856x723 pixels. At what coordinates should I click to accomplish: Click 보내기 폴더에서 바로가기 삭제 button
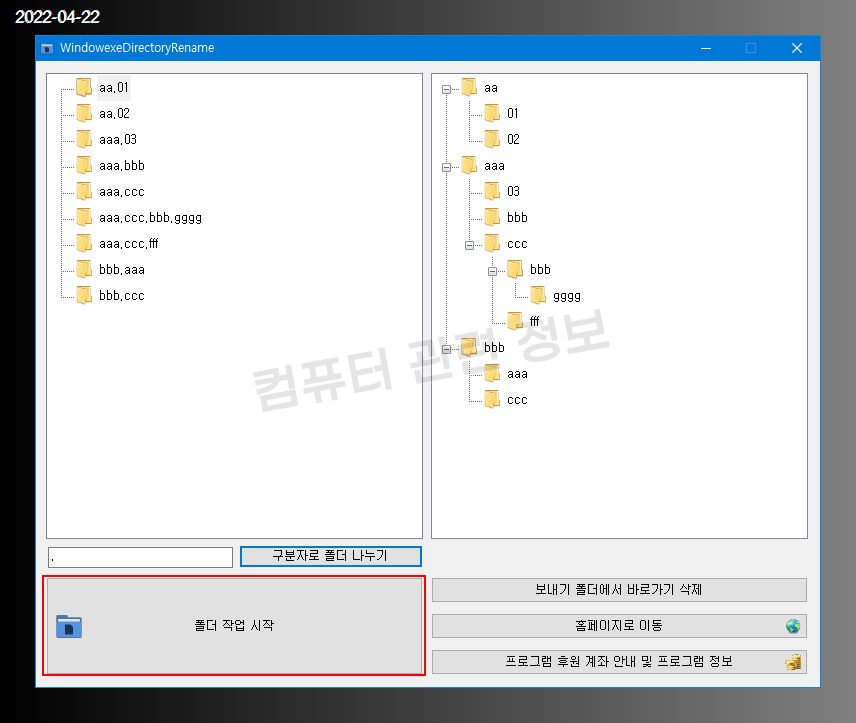[x=619, y=590]
